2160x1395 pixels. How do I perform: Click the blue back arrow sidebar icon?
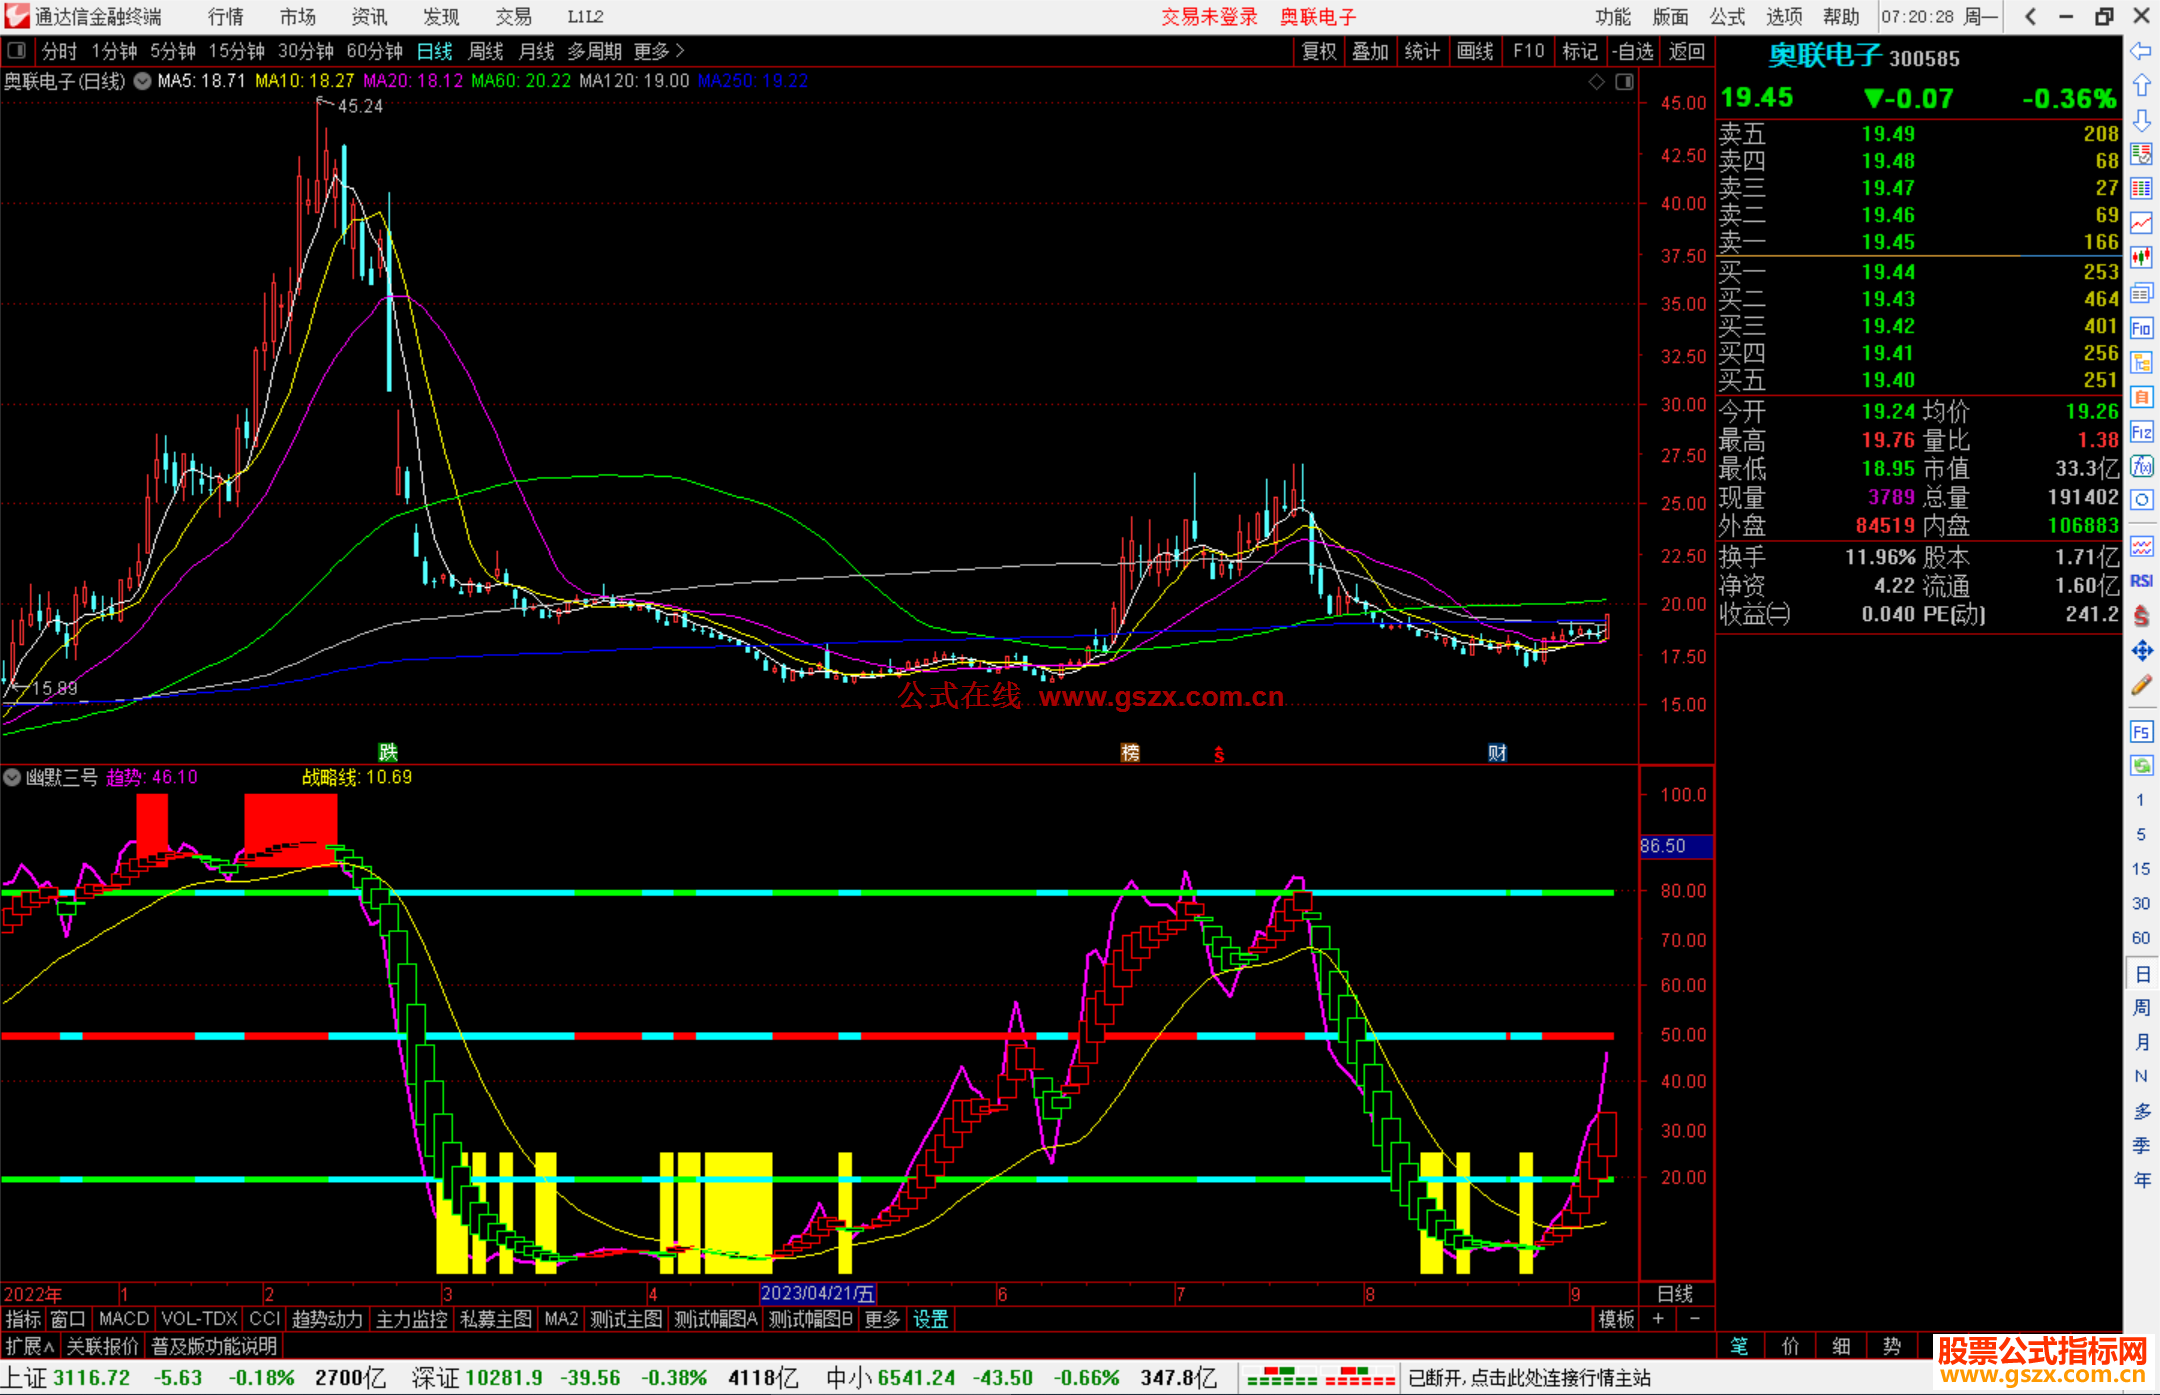pyautogui.click(x=2141, y=51)
